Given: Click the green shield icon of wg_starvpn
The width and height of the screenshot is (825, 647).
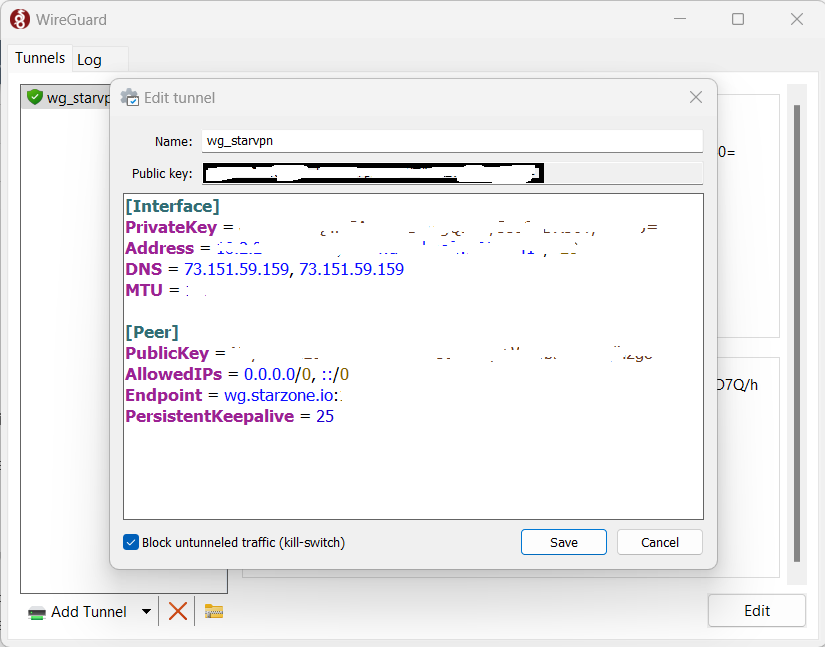Looking at the screenshot, I should pyautogui.click(x=35, y=97).
